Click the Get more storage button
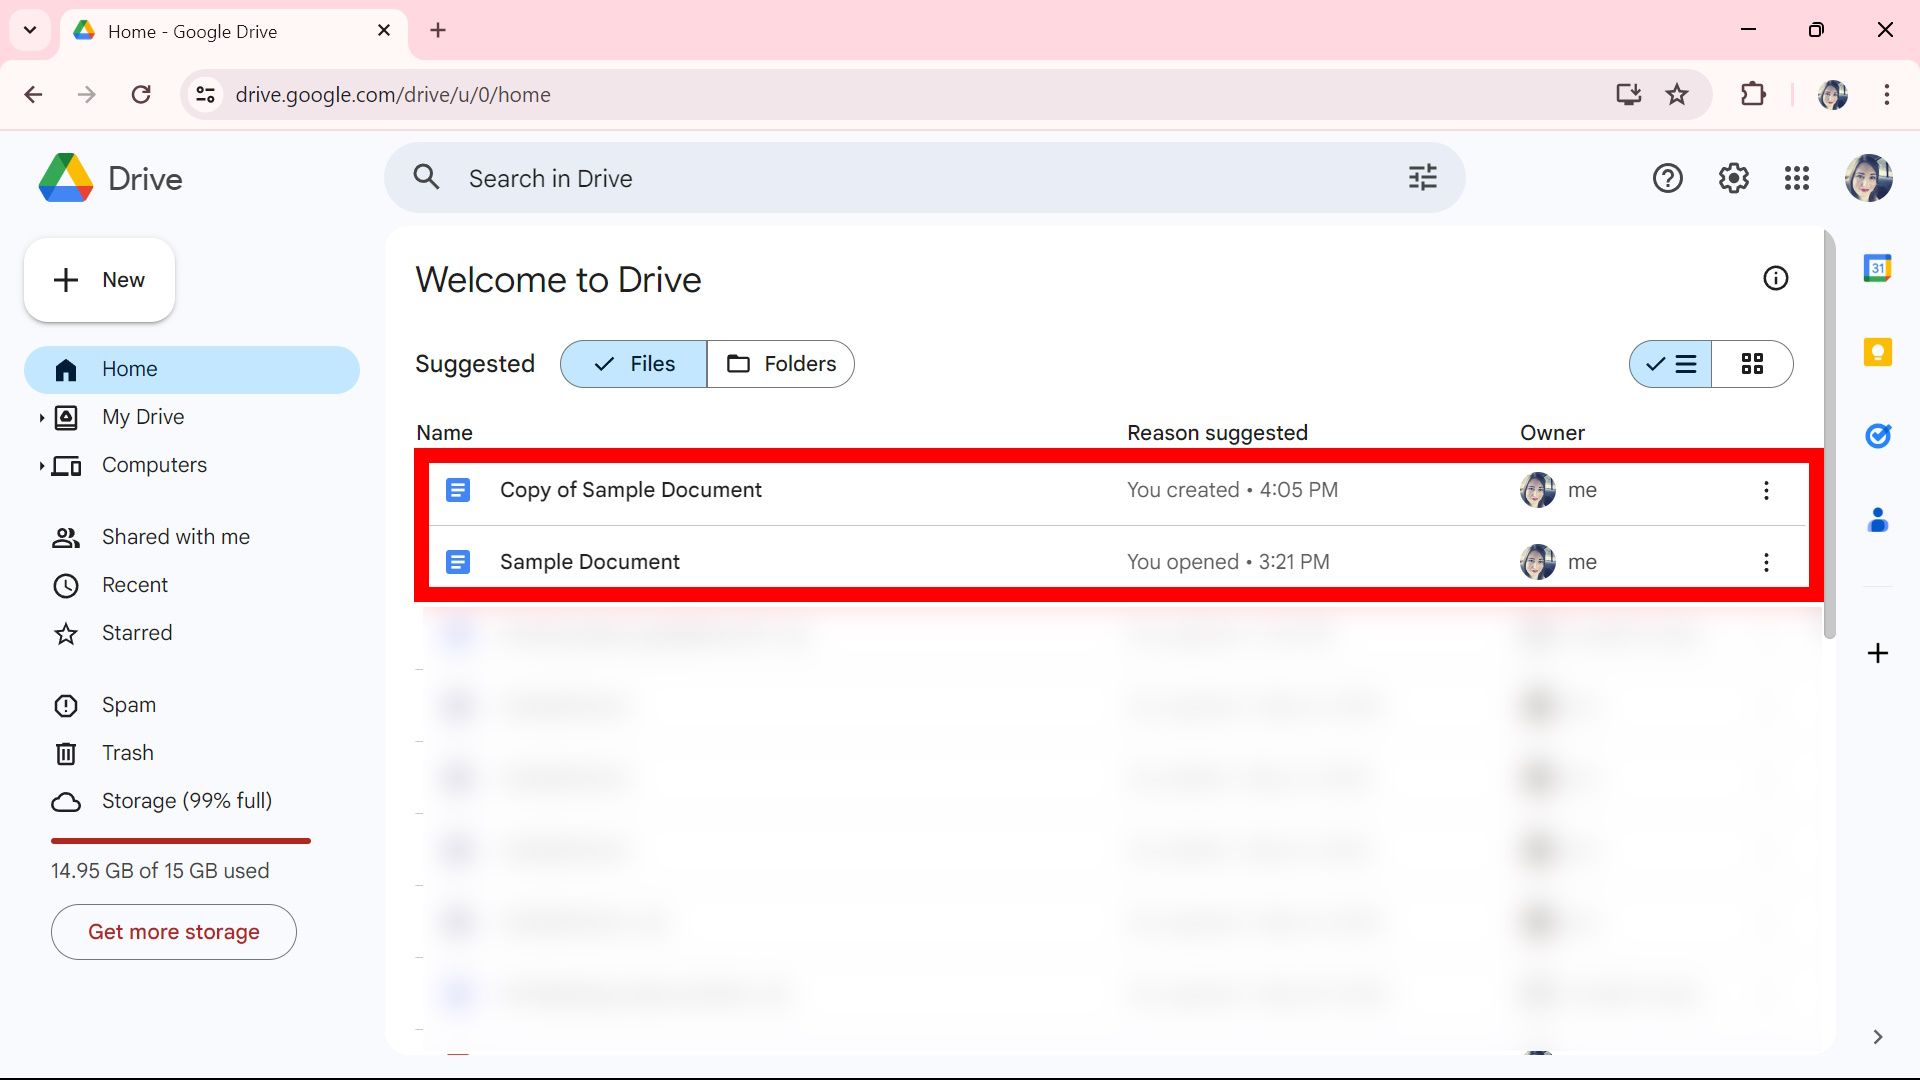1920x1080 pixels. 173,931
